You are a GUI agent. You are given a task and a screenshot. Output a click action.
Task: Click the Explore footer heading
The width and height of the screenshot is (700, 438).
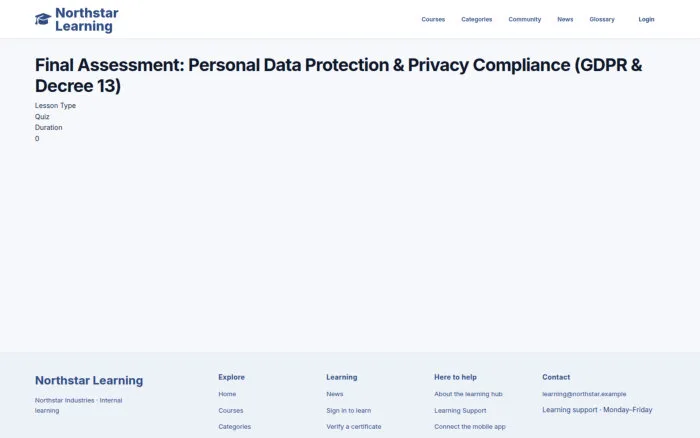[x=231, y=377]
